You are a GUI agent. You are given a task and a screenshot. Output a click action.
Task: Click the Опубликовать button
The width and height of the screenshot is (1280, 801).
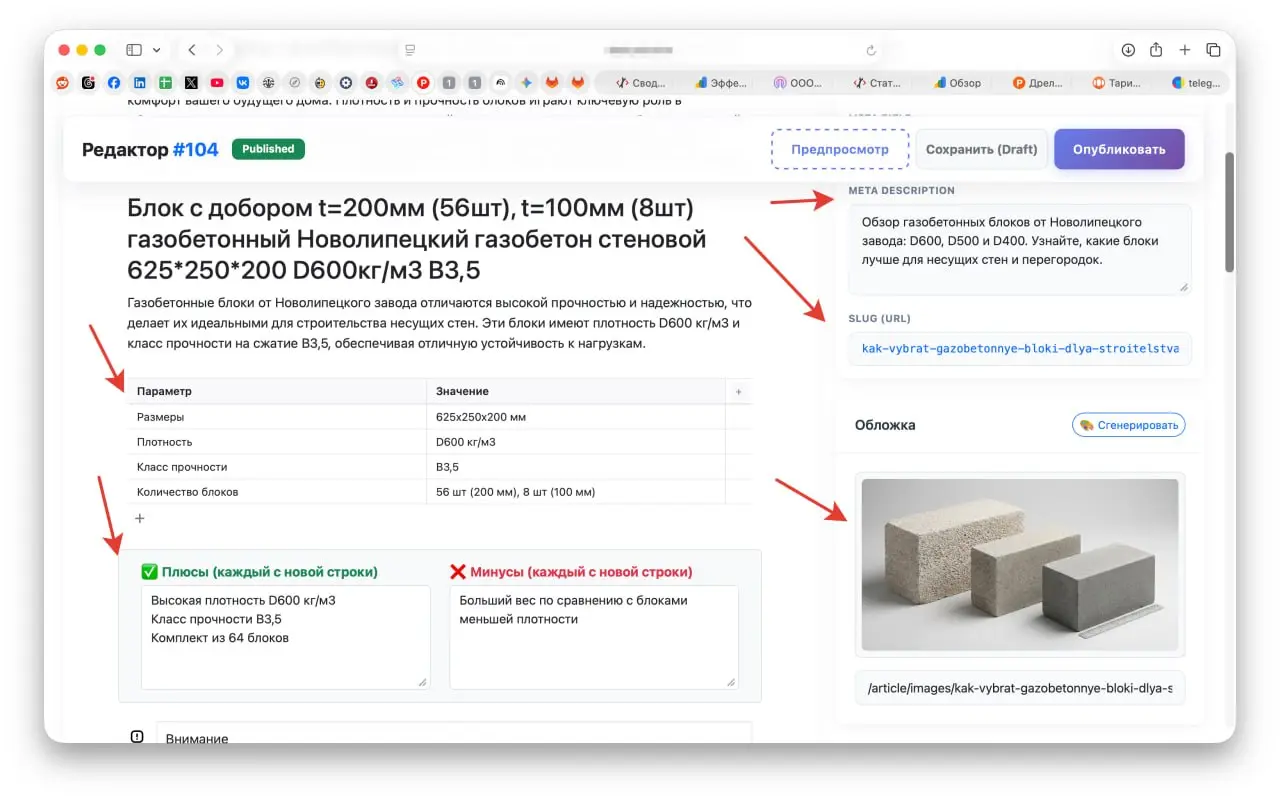coord(1119,149)
